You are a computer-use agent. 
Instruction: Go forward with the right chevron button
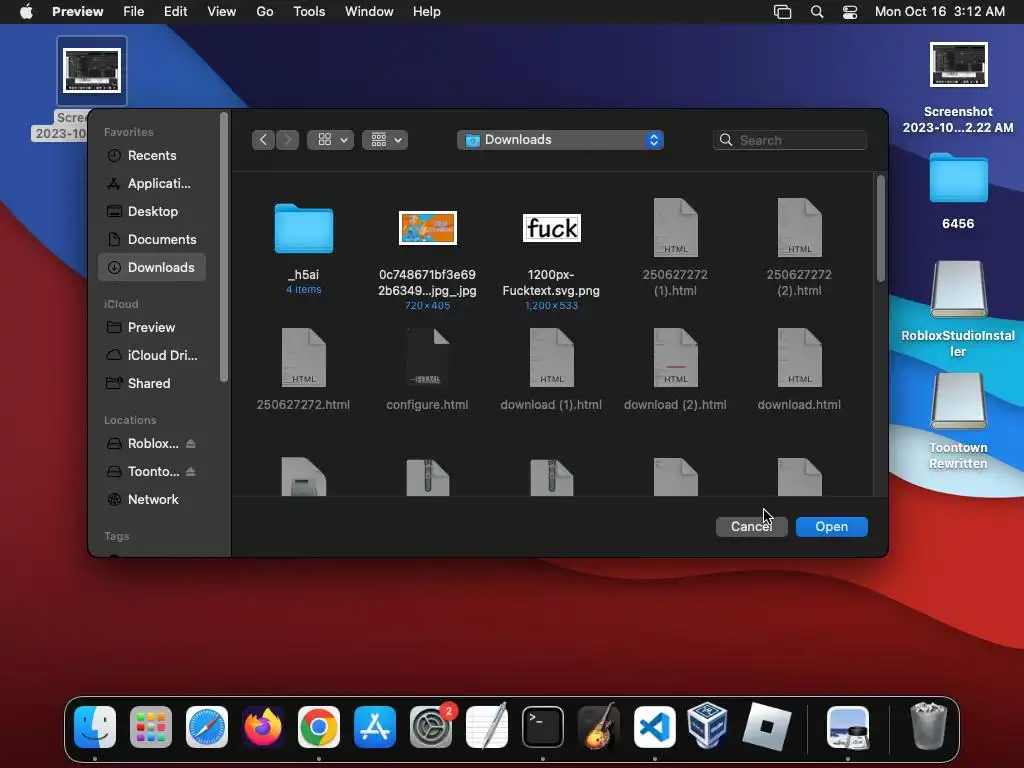[287, 140]
